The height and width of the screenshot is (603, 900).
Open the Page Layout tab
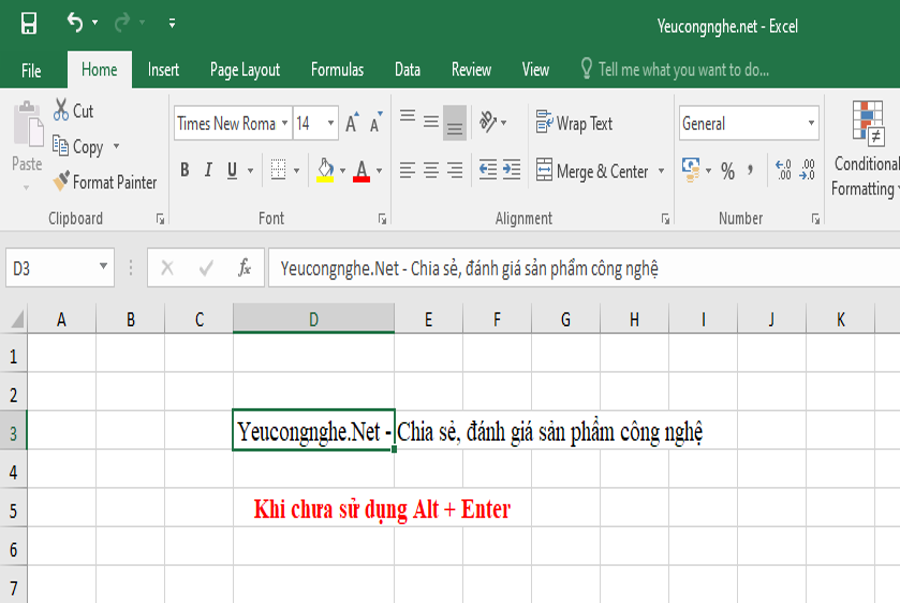245,70
